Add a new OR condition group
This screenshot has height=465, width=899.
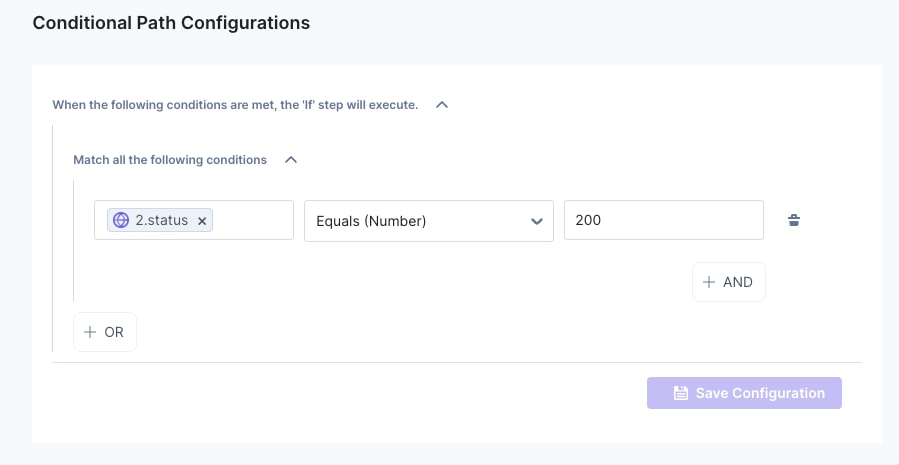tap(105, 332)
